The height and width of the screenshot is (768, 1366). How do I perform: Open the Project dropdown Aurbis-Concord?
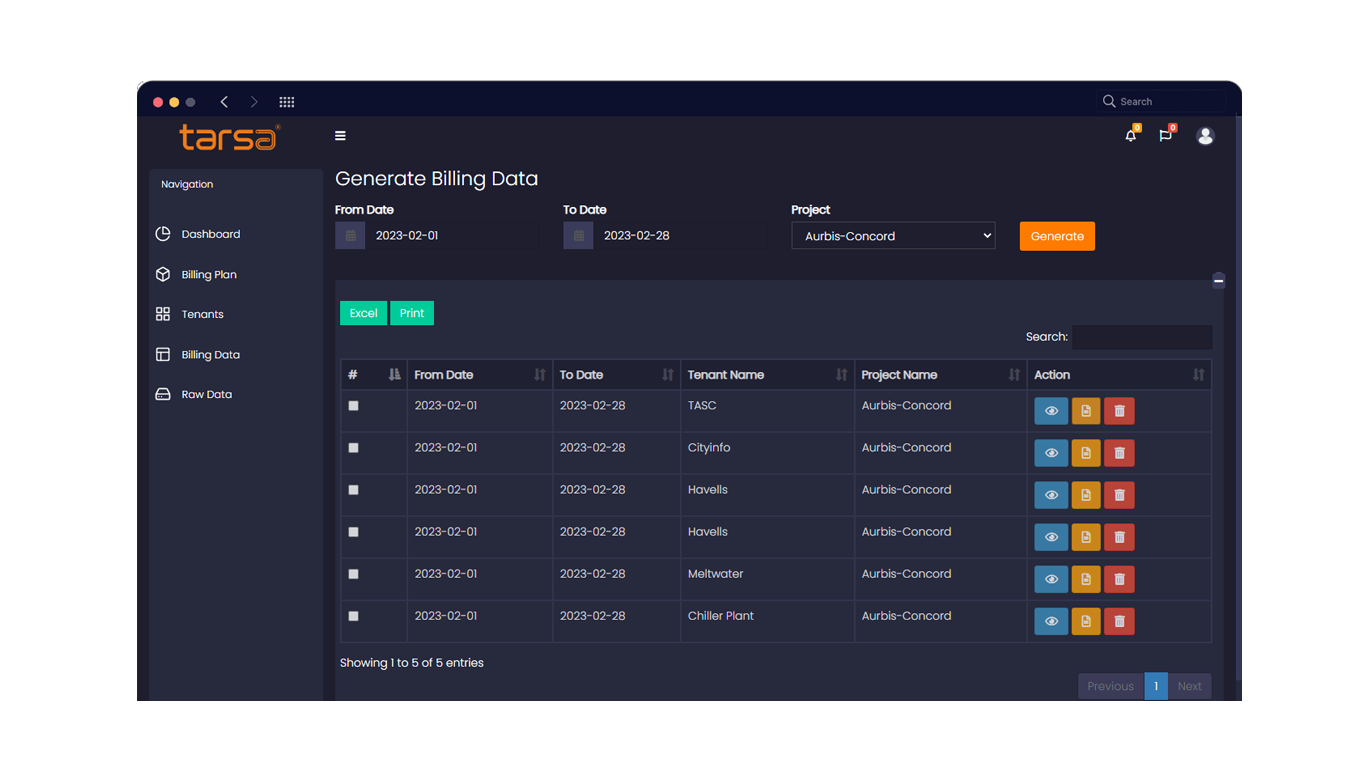pyautogui.click(x=893, y=236)
